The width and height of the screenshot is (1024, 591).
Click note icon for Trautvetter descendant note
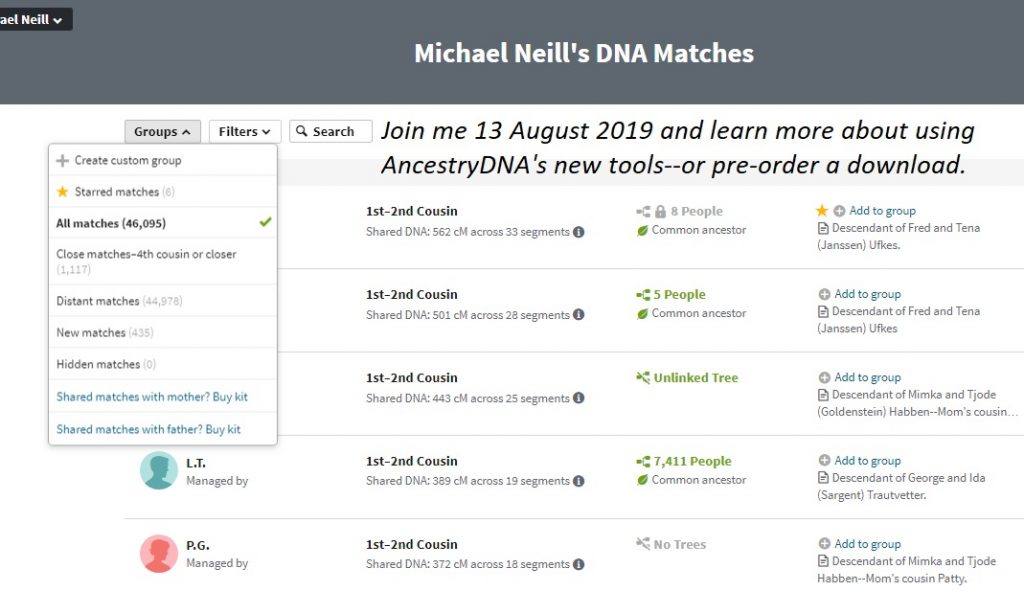point(823,478)
